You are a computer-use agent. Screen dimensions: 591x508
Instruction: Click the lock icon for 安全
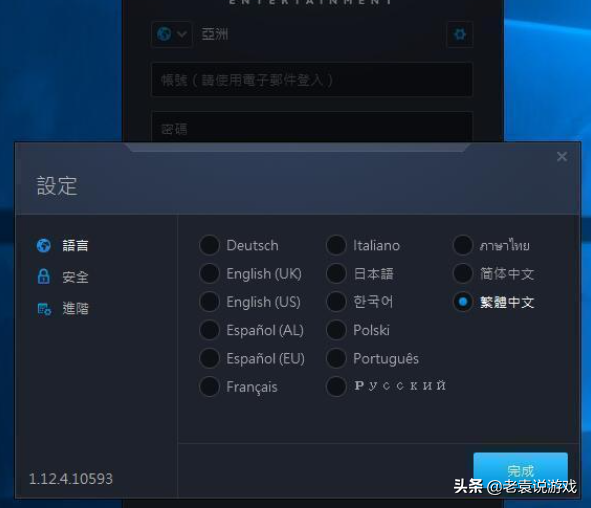[44, 277]
